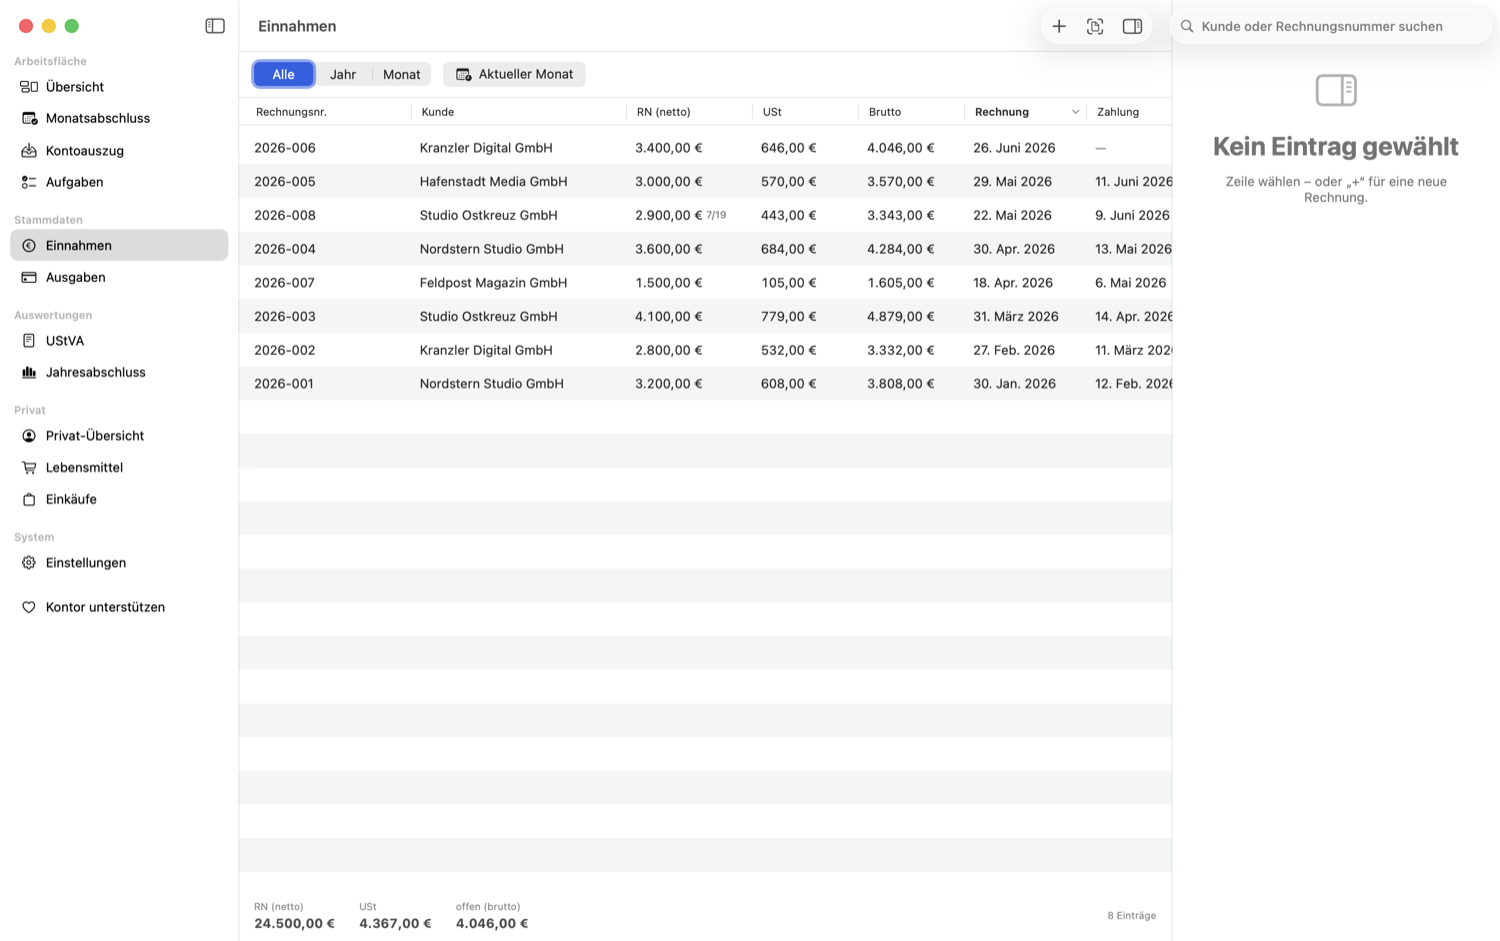Click the Jahresabschluss chart icon

pyautogui.click(x=29, y=372)
